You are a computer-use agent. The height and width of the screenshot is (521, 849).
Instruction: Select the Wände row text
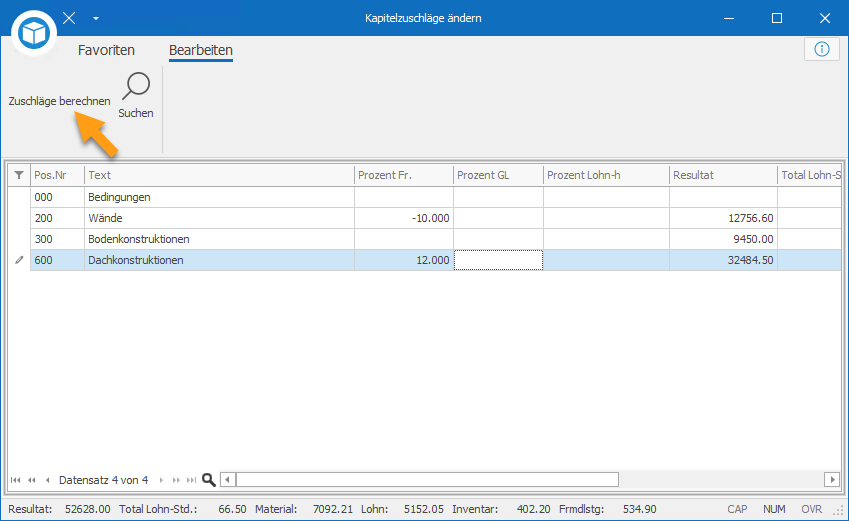pyautogui.click(x=105, y=218)
